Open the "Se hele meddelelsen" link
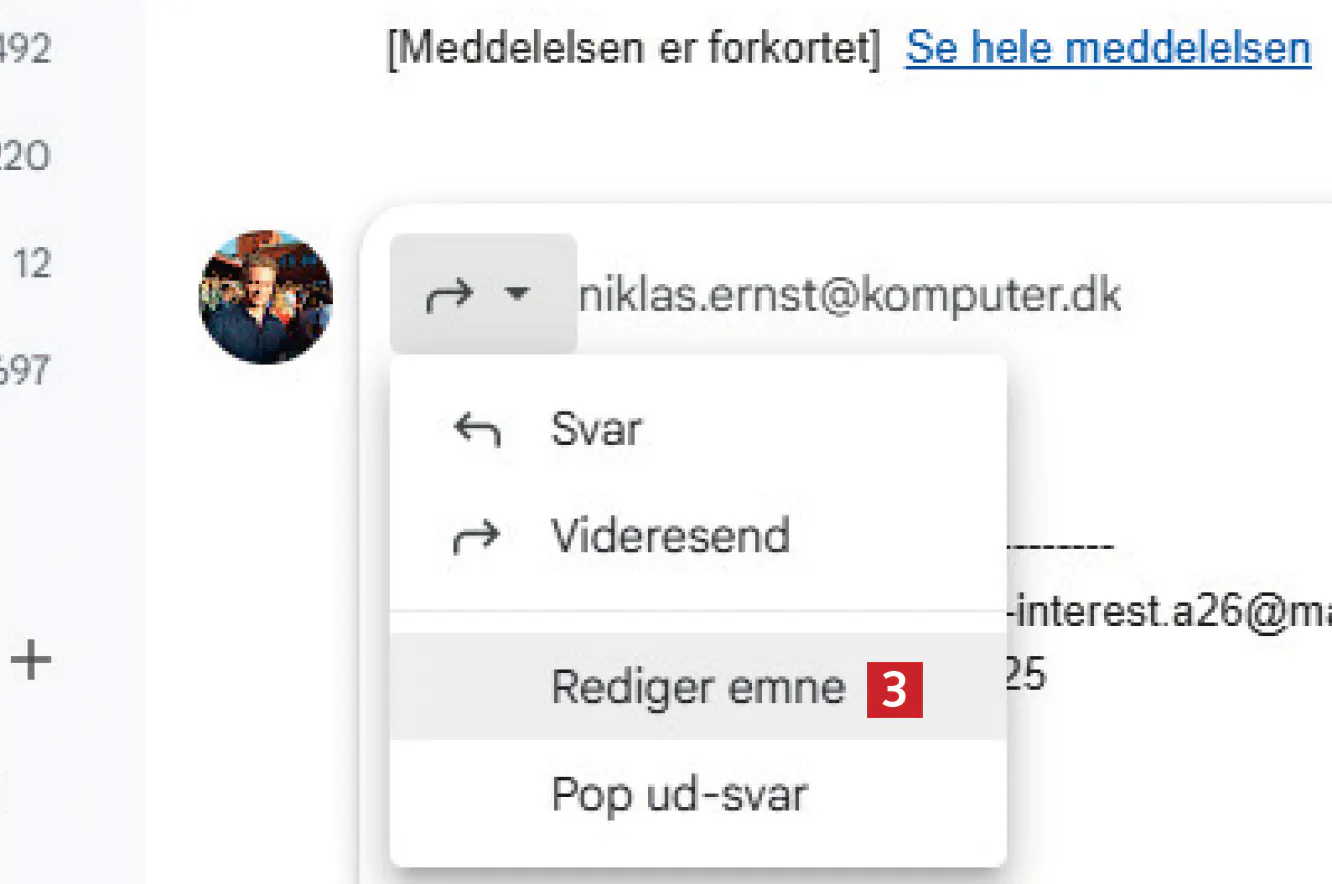 point(1108,48)
